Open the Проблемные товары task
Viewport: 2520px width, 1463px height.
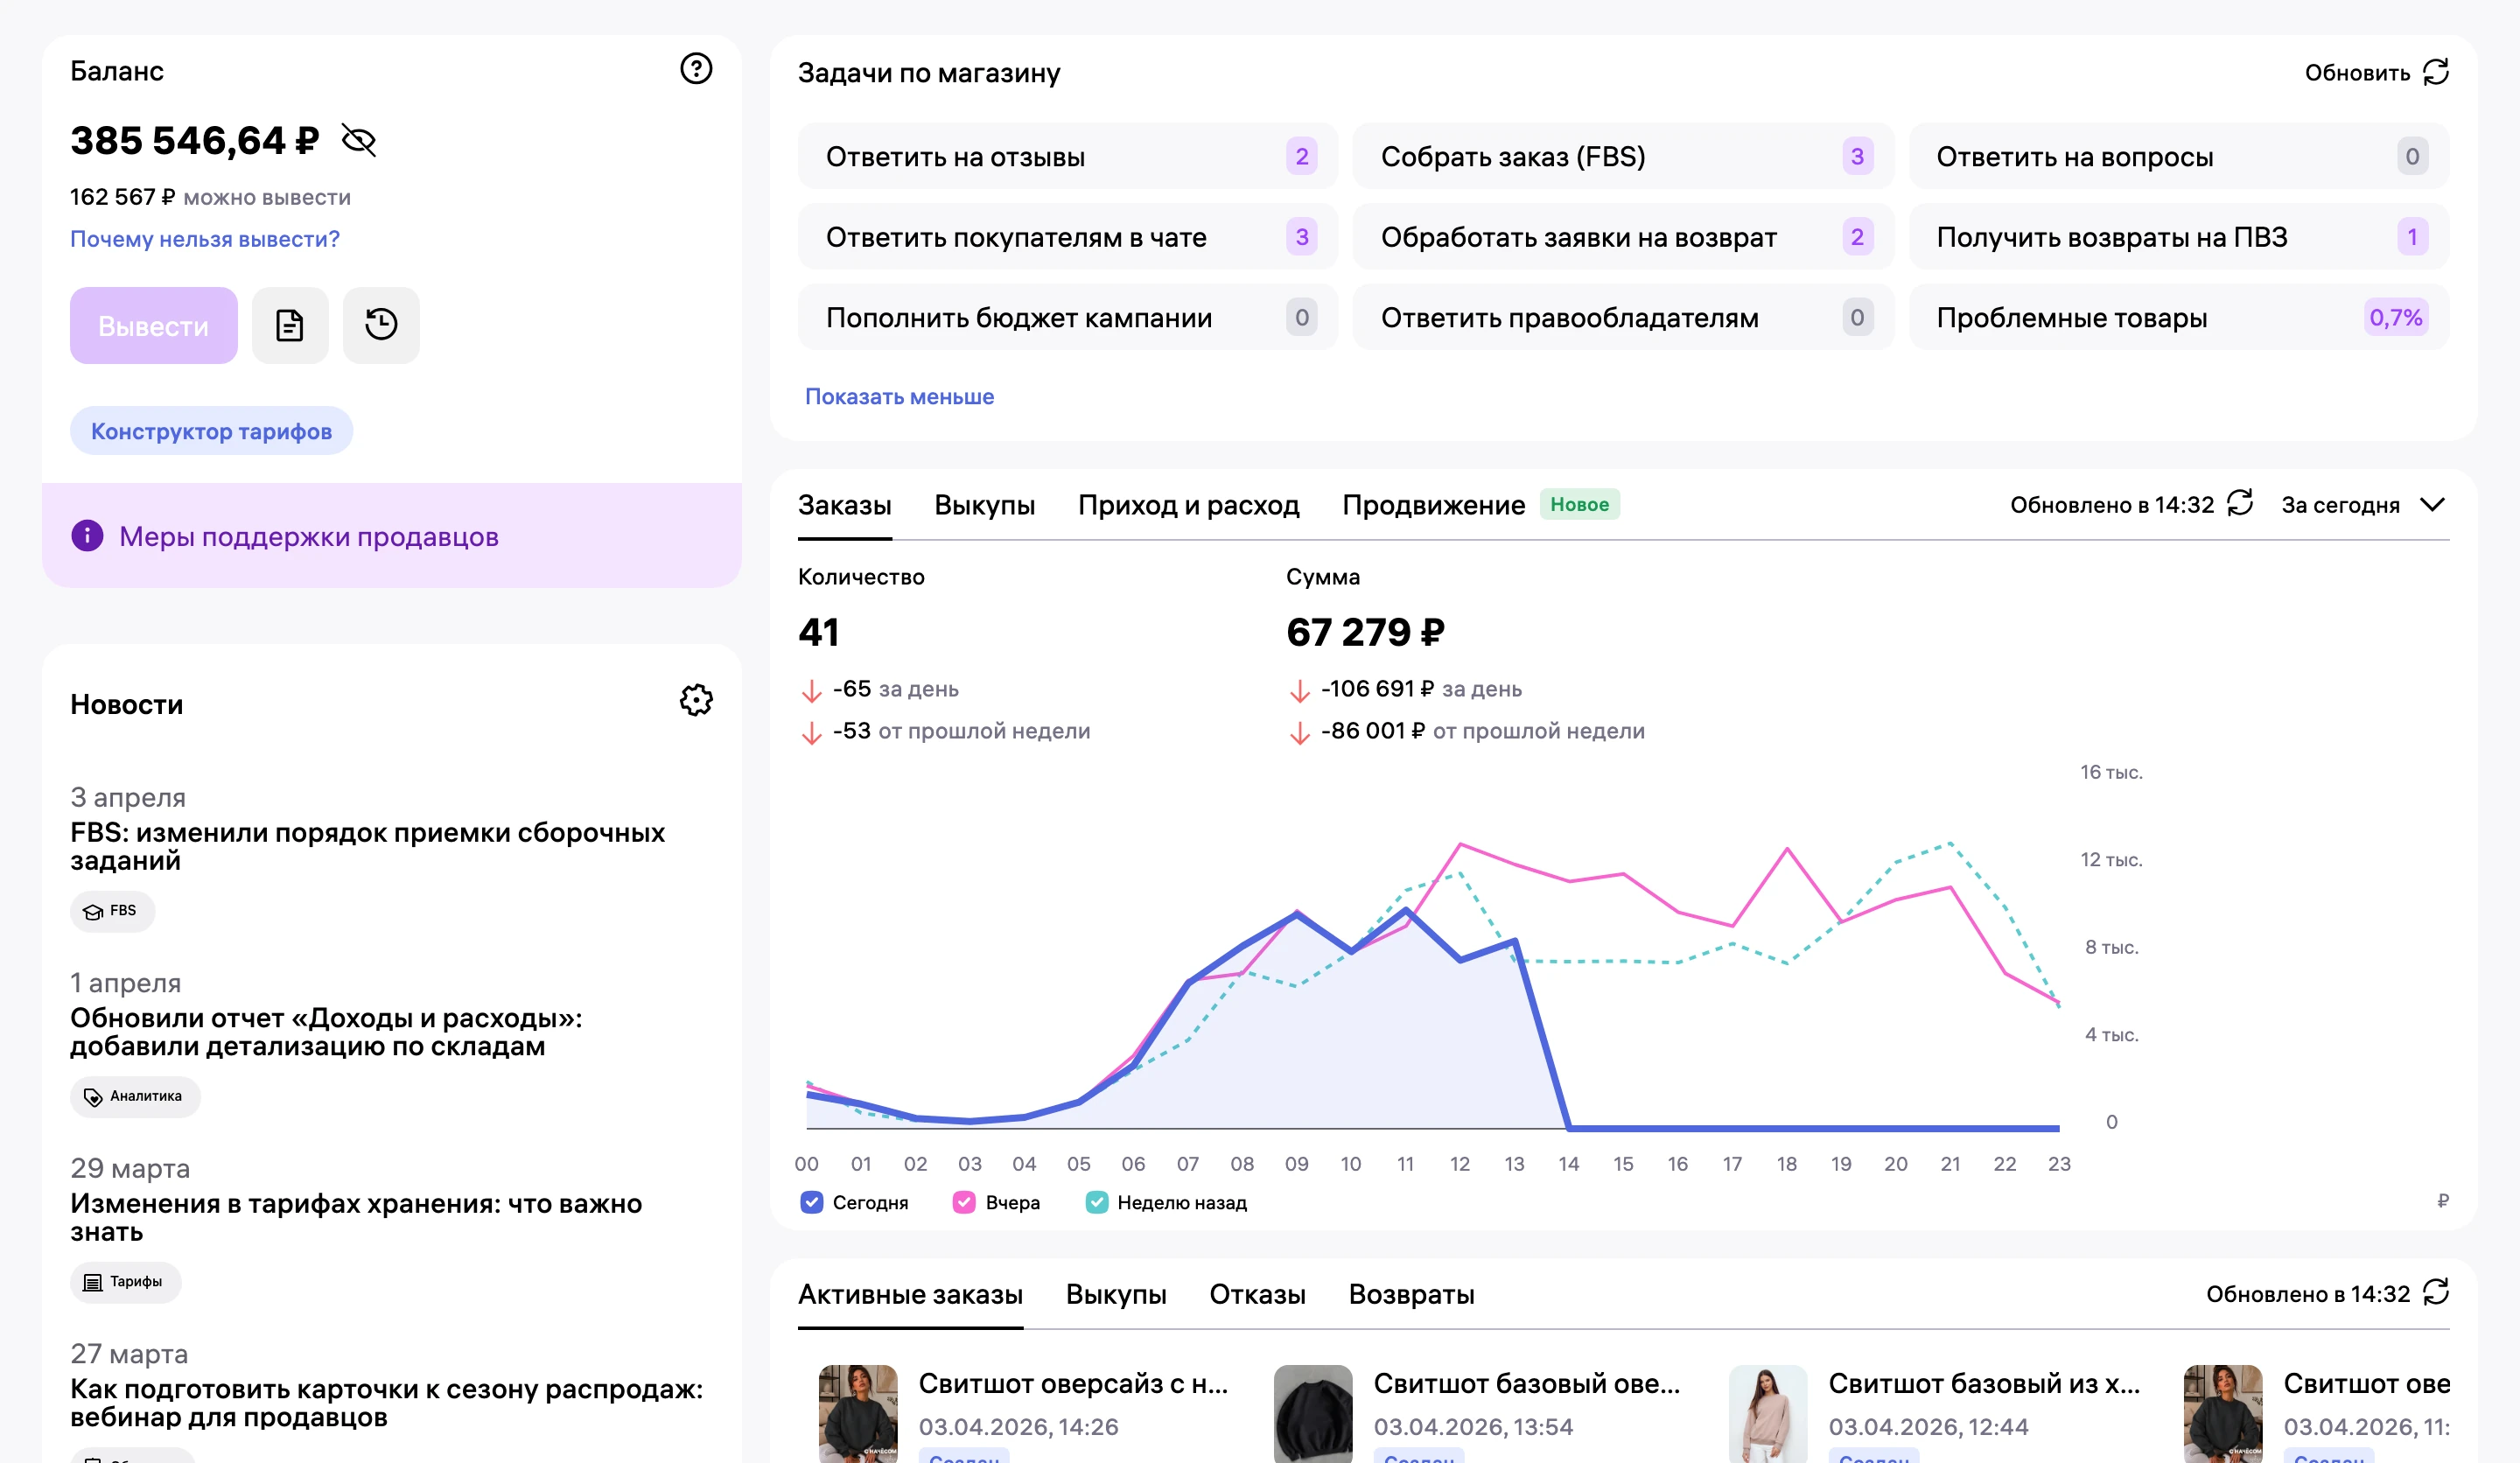coord(2179,317)
